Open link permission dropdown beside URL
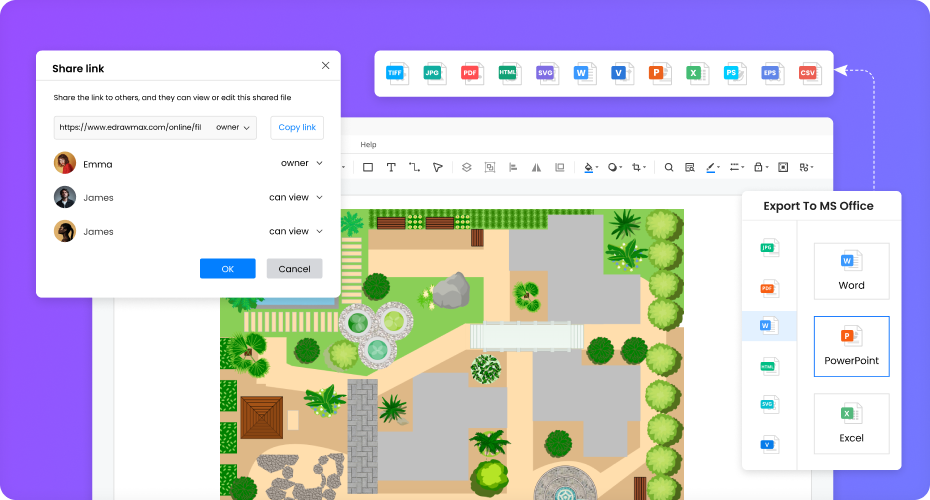The height and width of the screenshot is (500, 930). pyautogui.click(x=233, y=128)
